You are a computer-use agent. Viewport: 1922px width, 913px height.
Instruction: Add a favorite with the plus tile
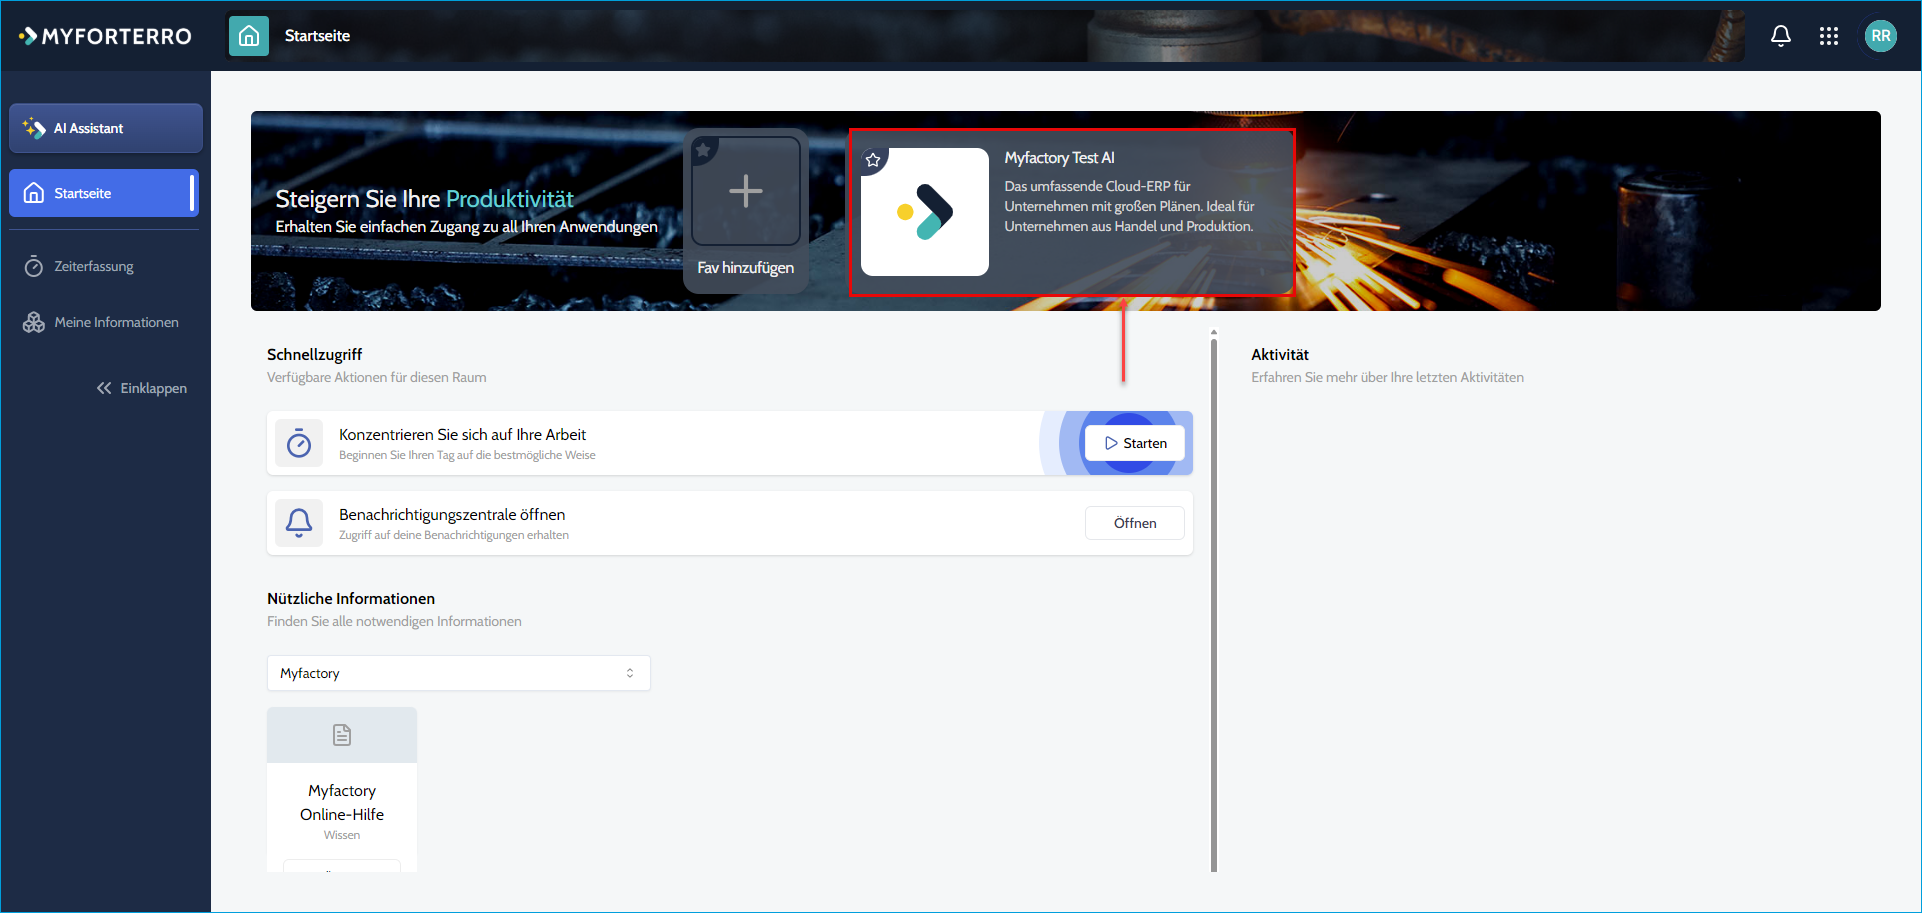click(746, 191)
